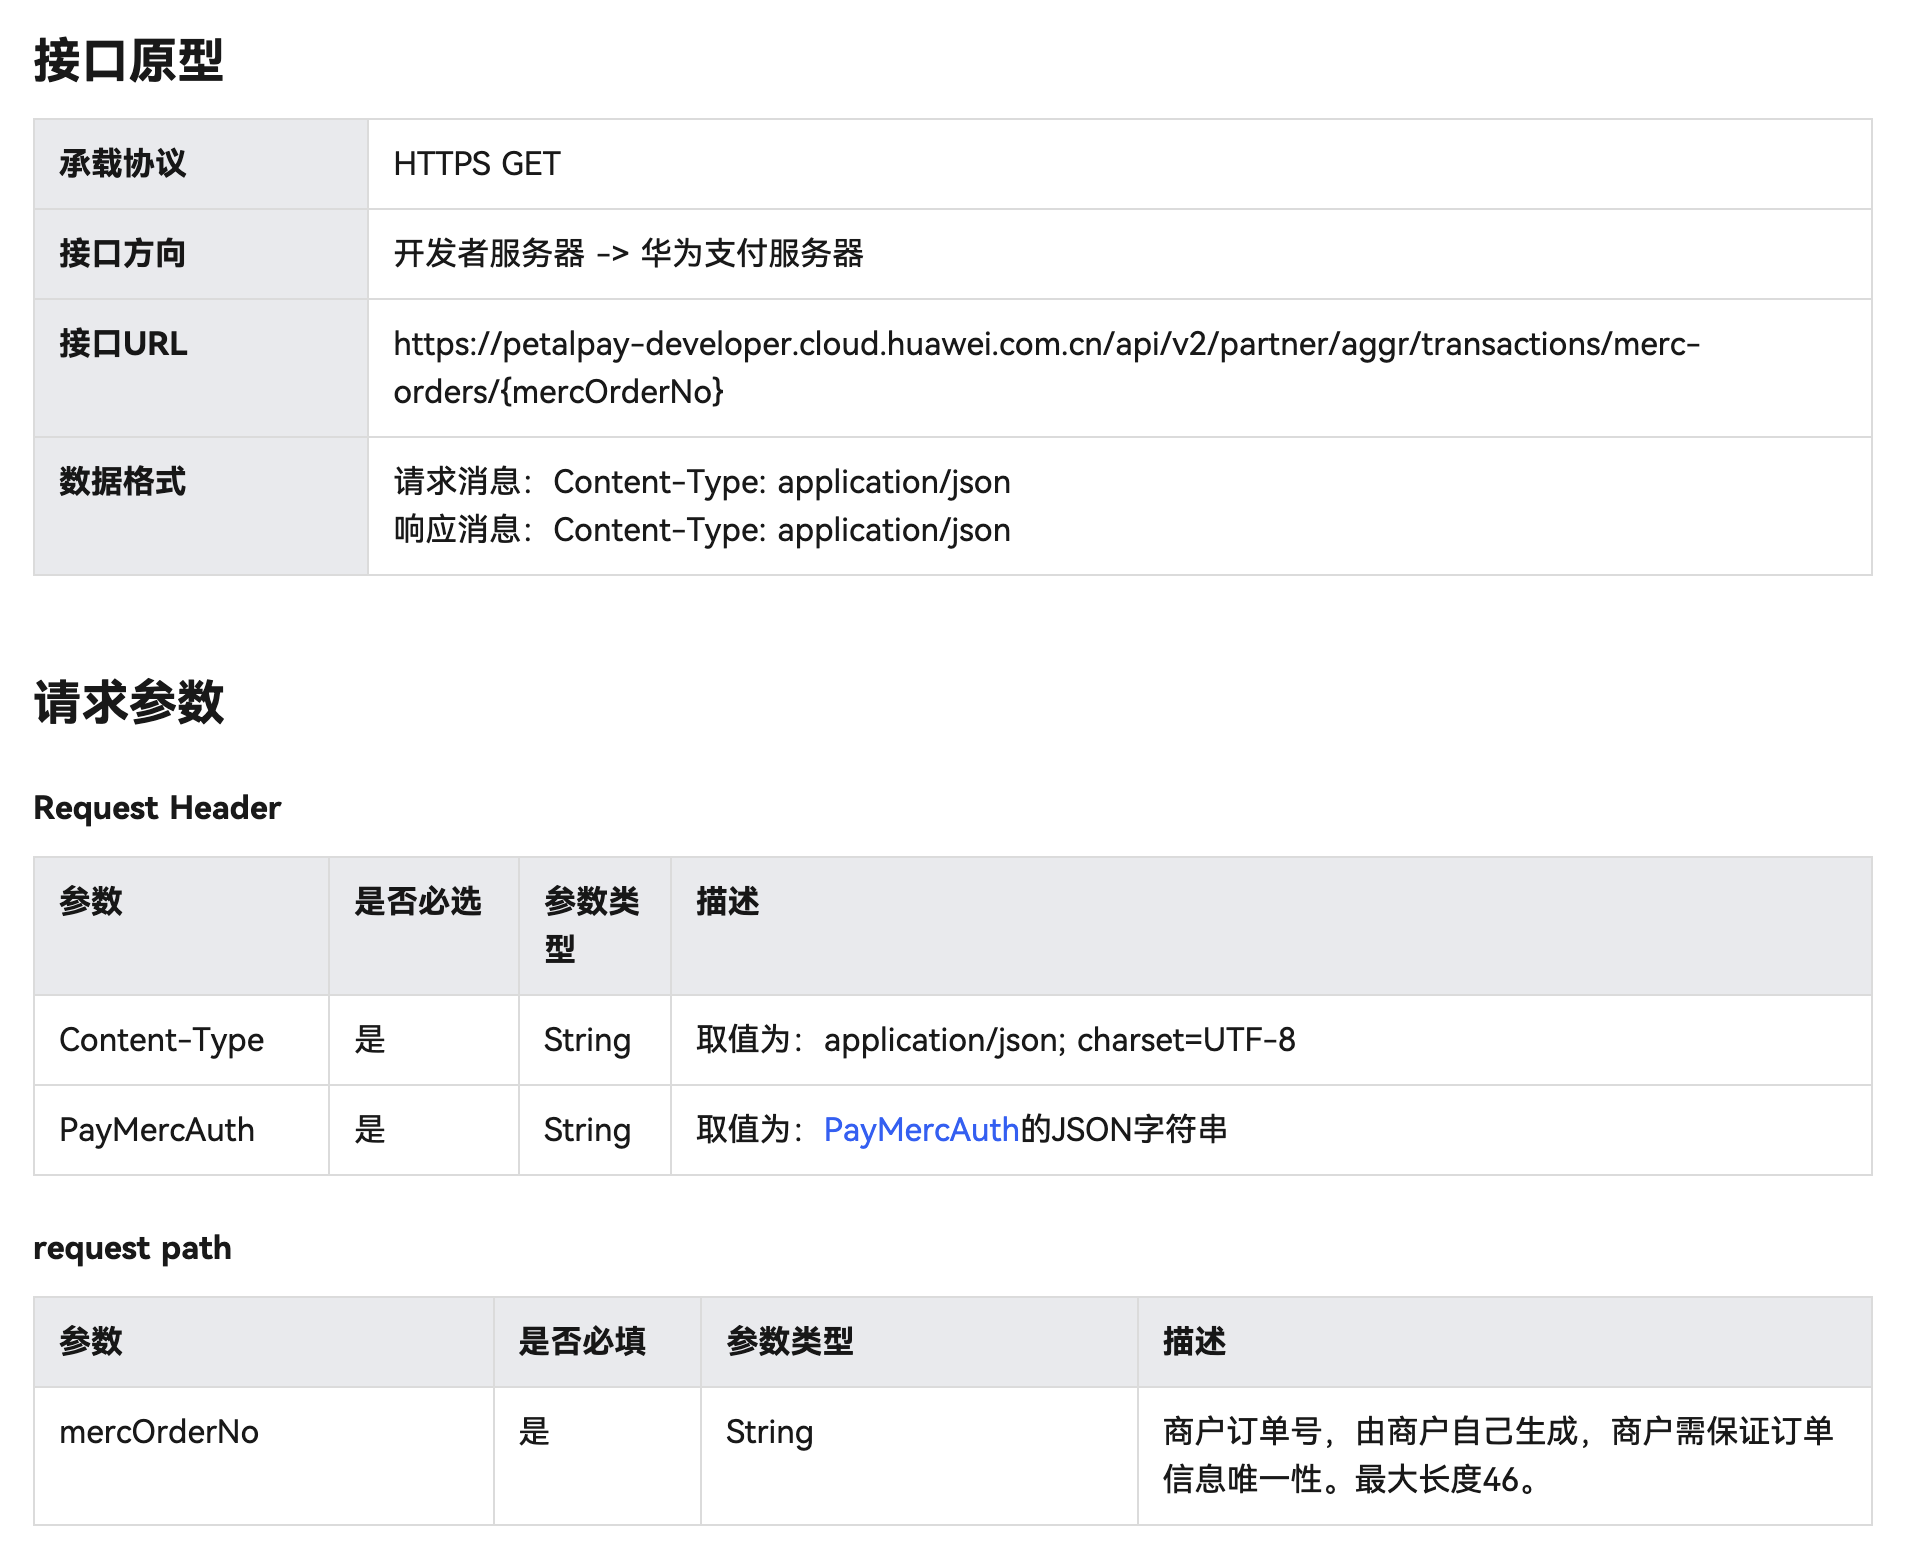Click the Request Header subheading
Viewport: 1916px width, 1552px height.
[157, 808]
